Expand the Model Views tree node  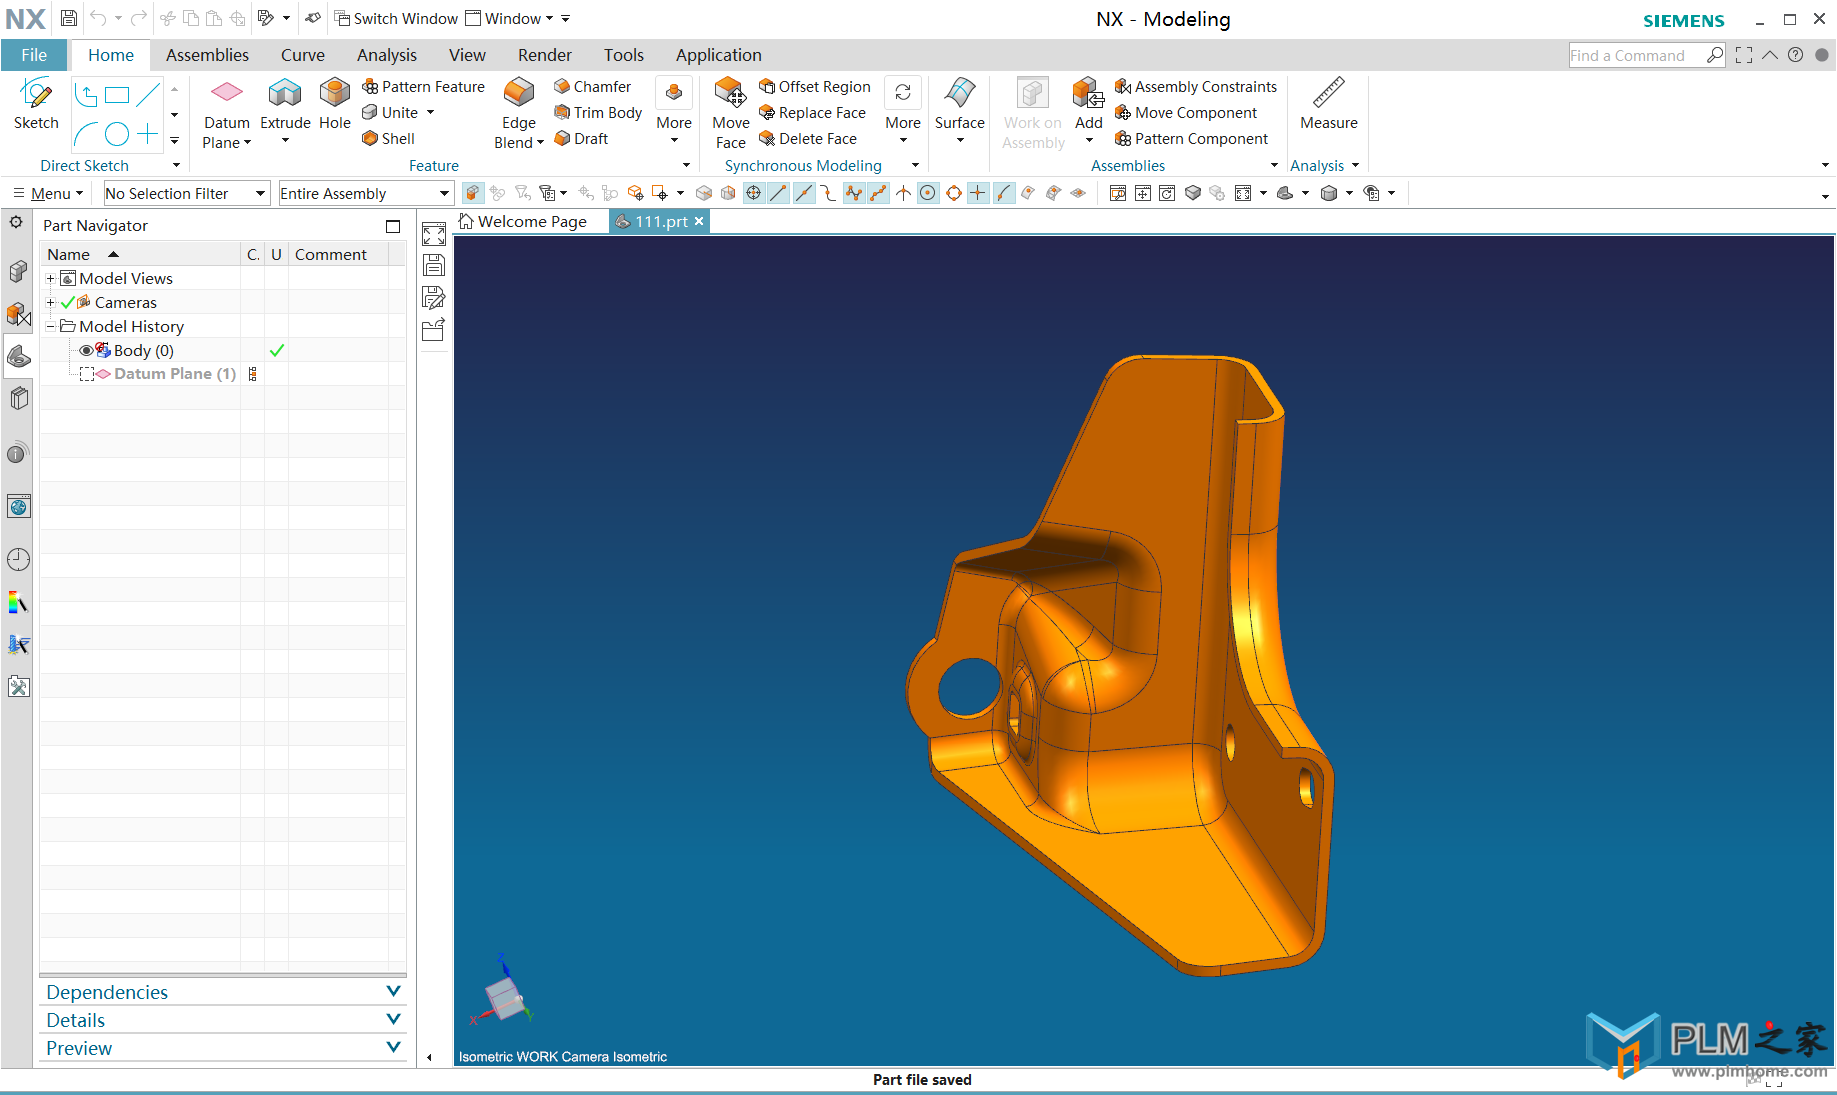[x=50, y=278]
